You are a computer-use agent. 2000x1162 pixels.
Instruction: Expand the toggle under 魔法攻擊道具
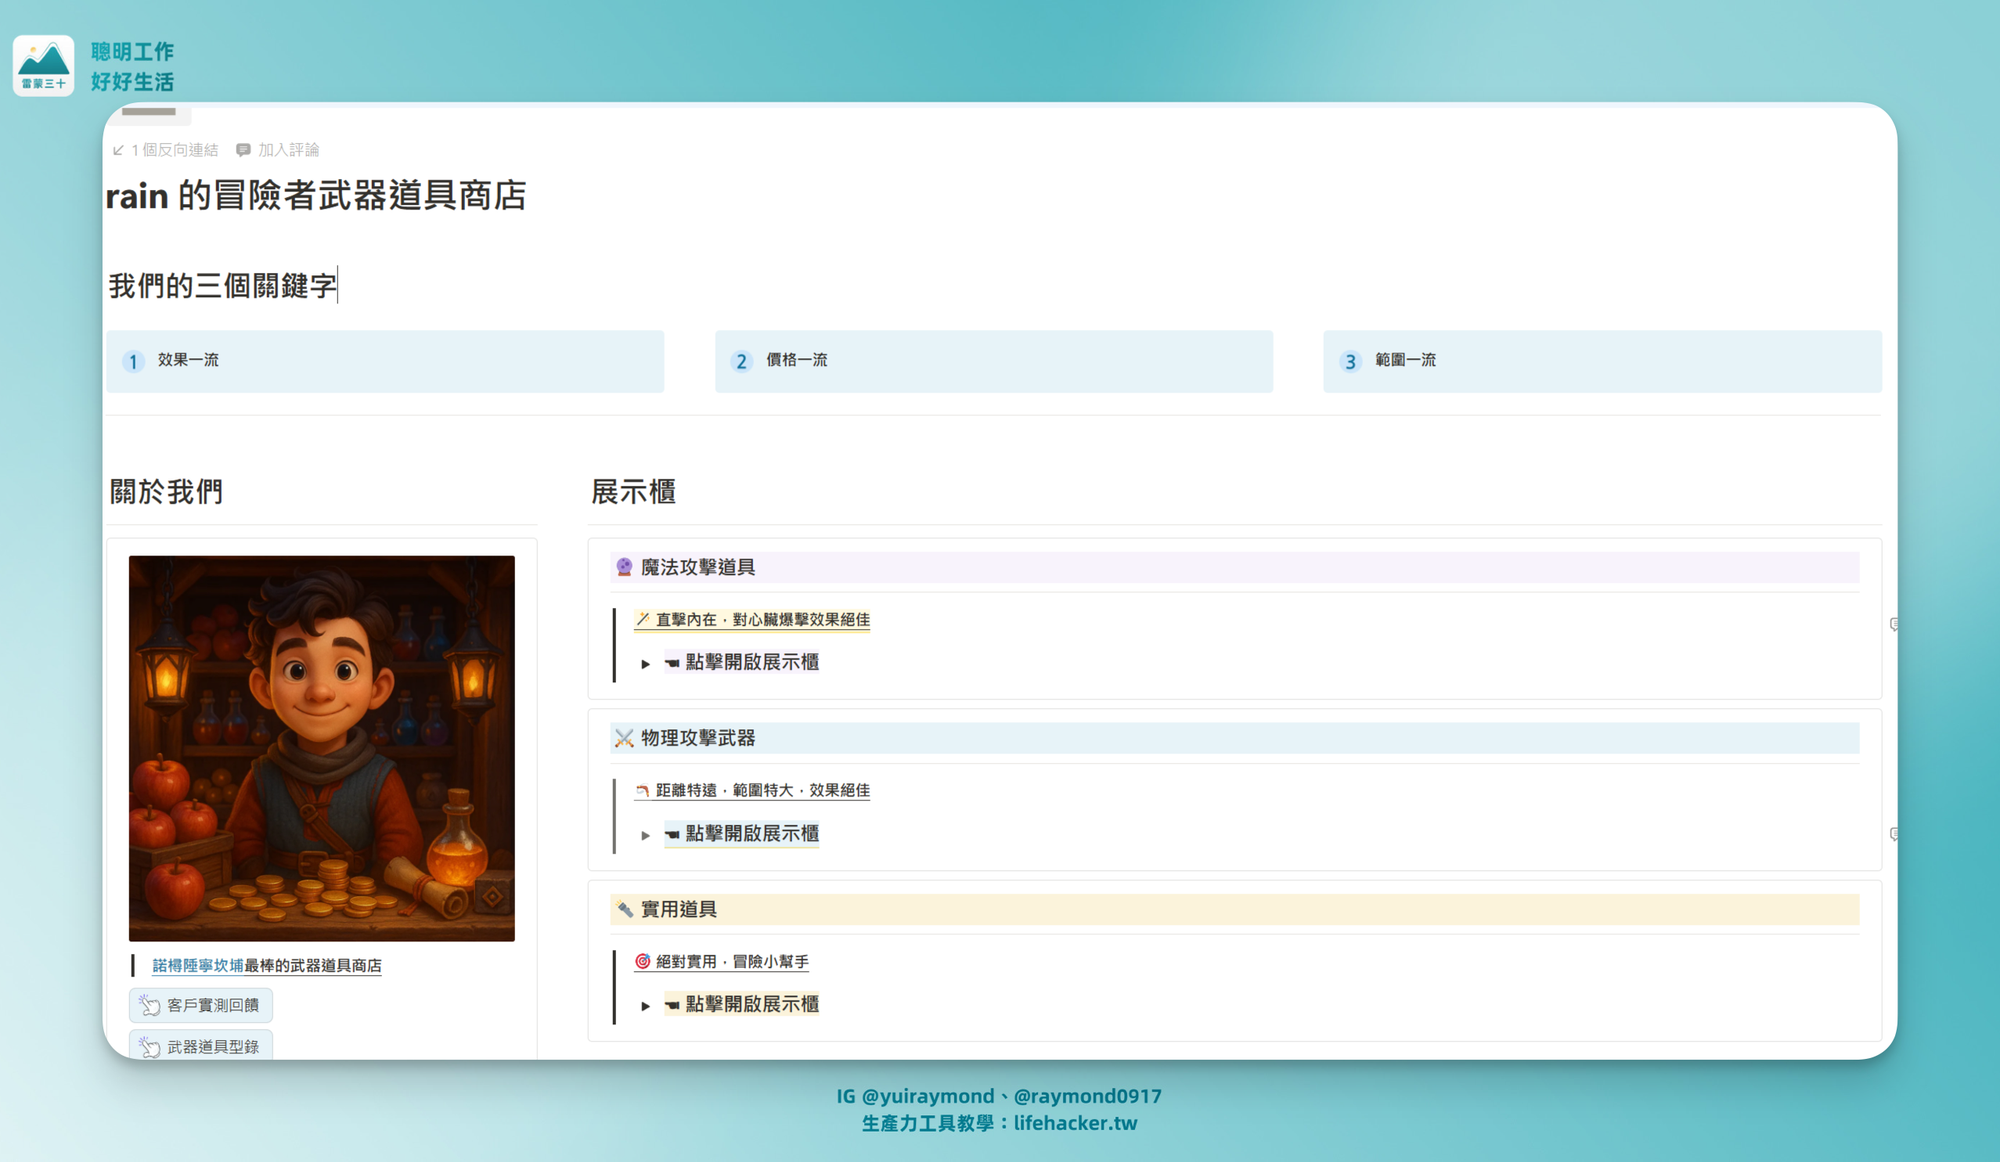click(646, 663)
